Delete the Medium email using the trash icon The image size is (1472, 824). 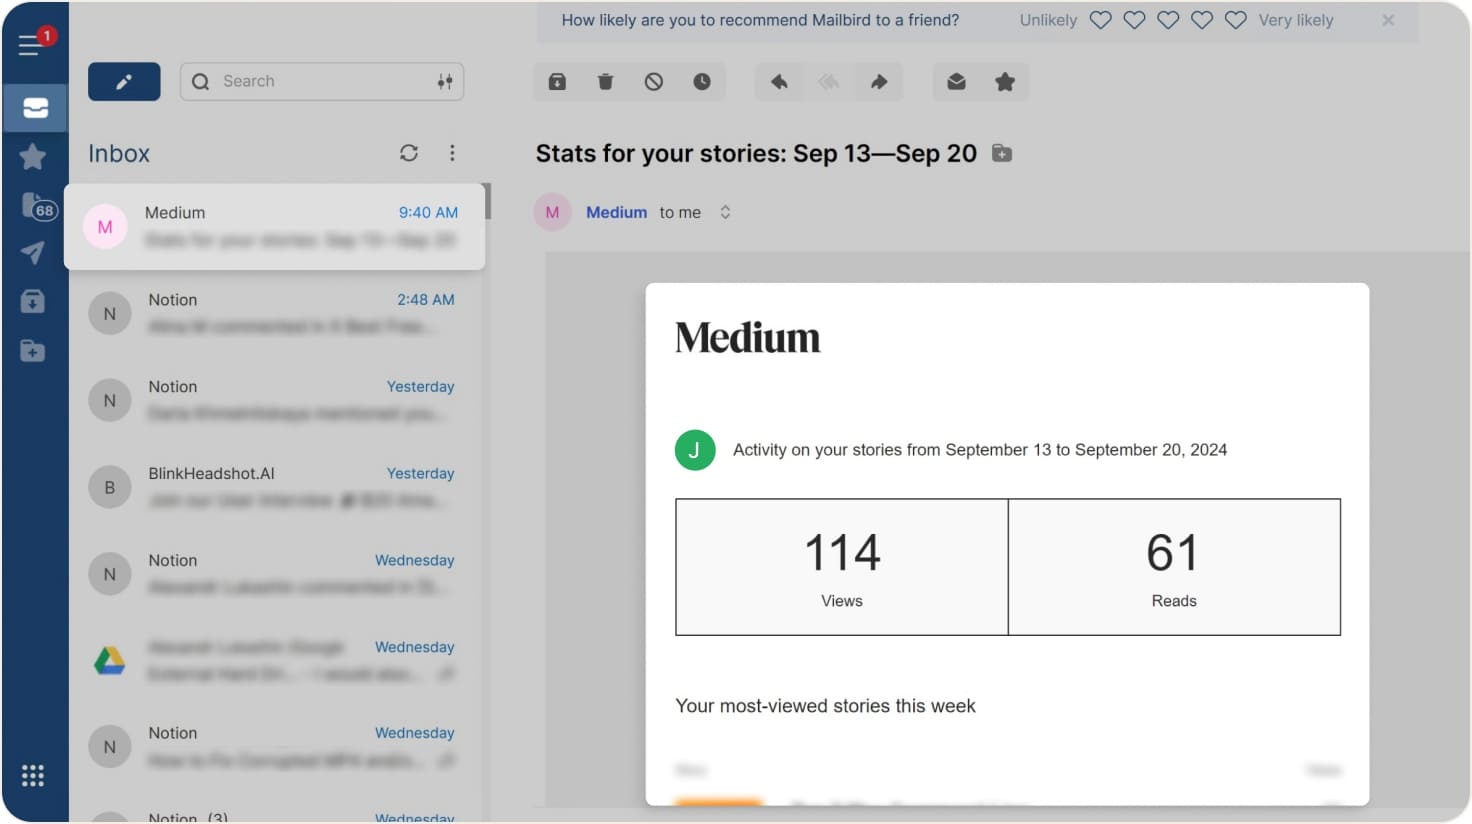pos(605,81)
